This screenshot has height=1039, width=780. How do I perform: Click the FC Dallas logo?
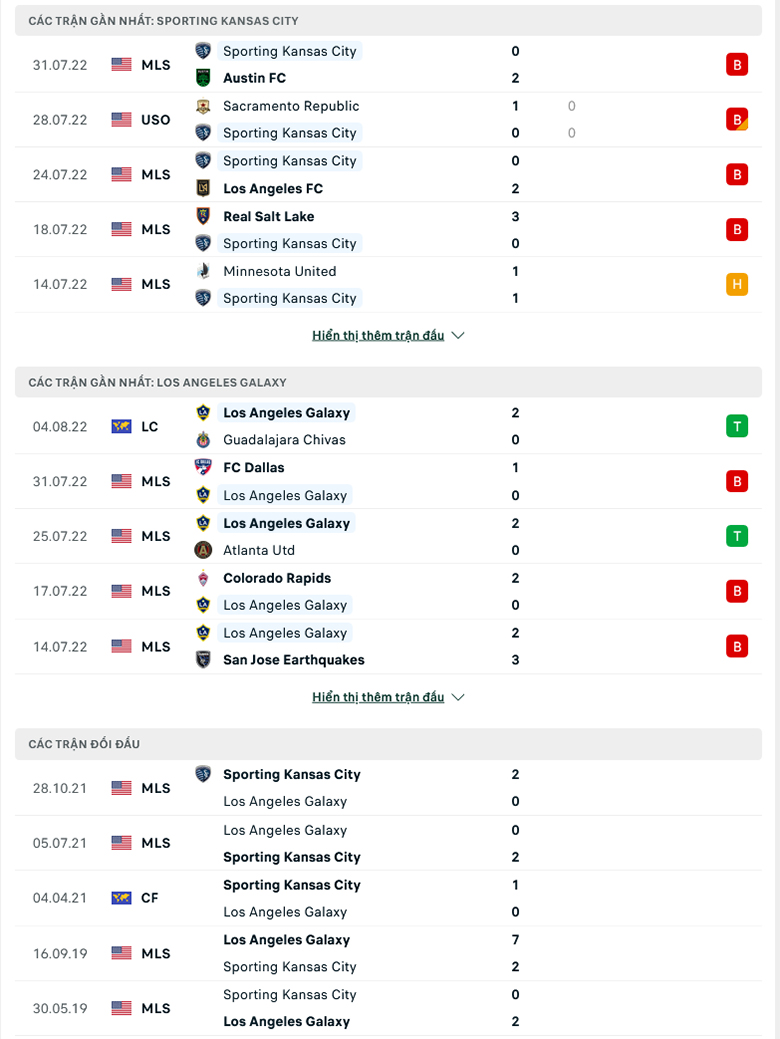click(203, 467)
